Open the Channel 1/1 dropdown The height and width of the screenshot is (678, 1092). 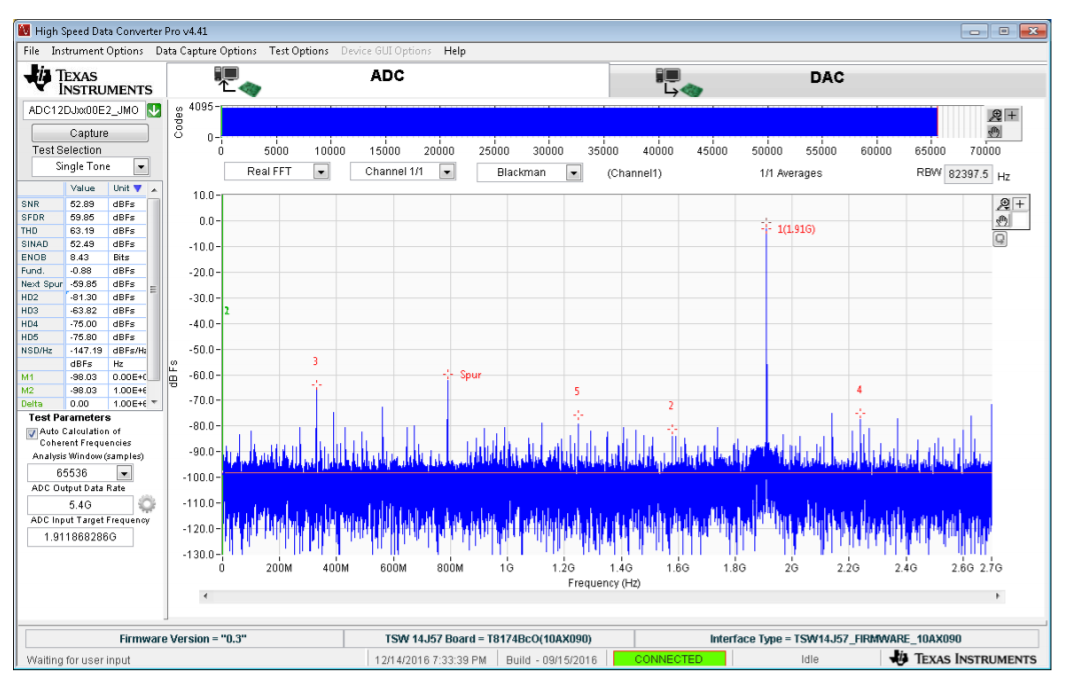(447, 171)
